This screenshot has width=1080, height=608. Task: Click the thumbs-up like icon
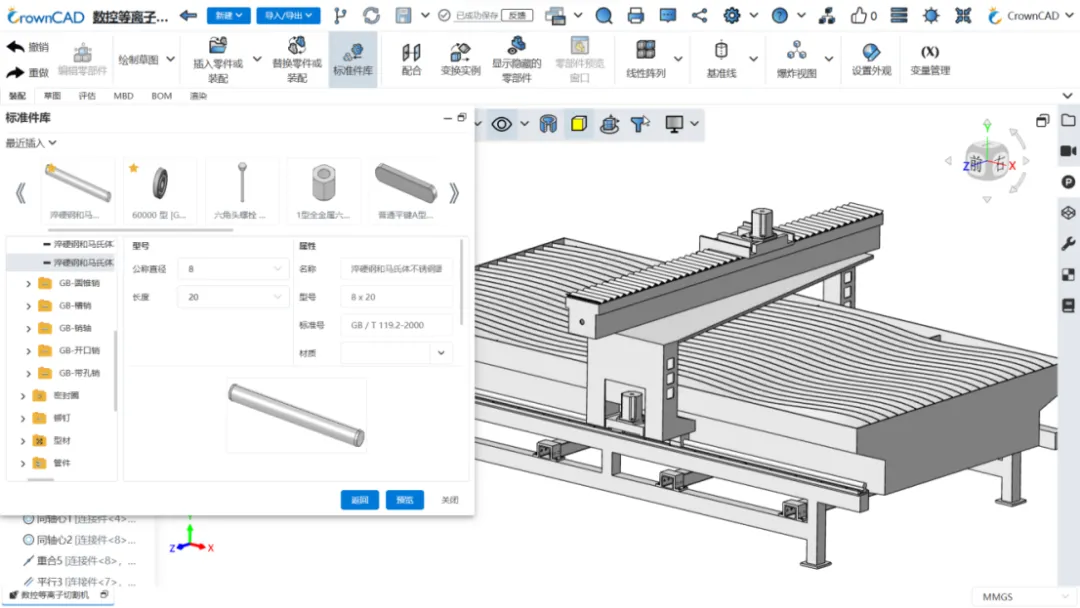click(858, 15)
